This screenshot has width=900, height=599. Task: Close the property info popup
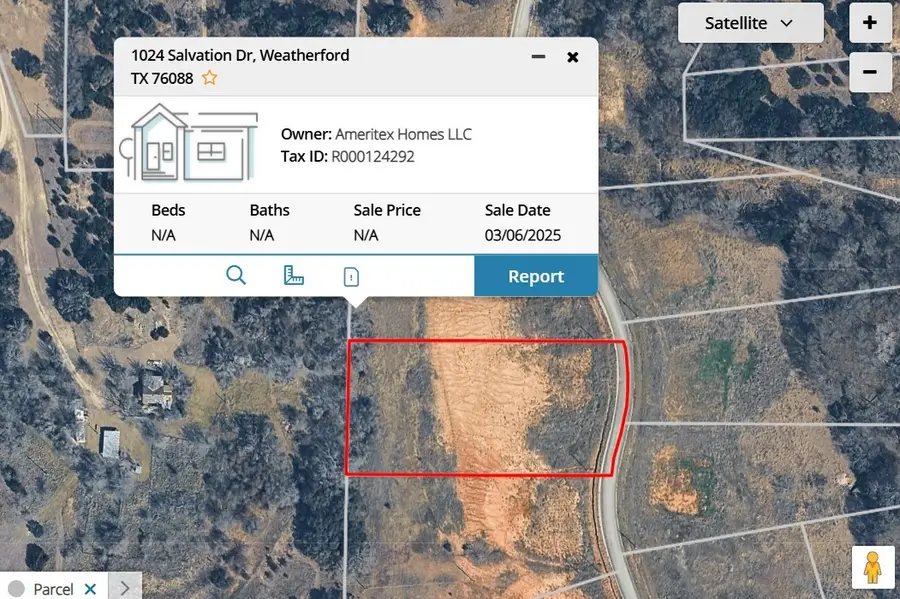point(573,57)
